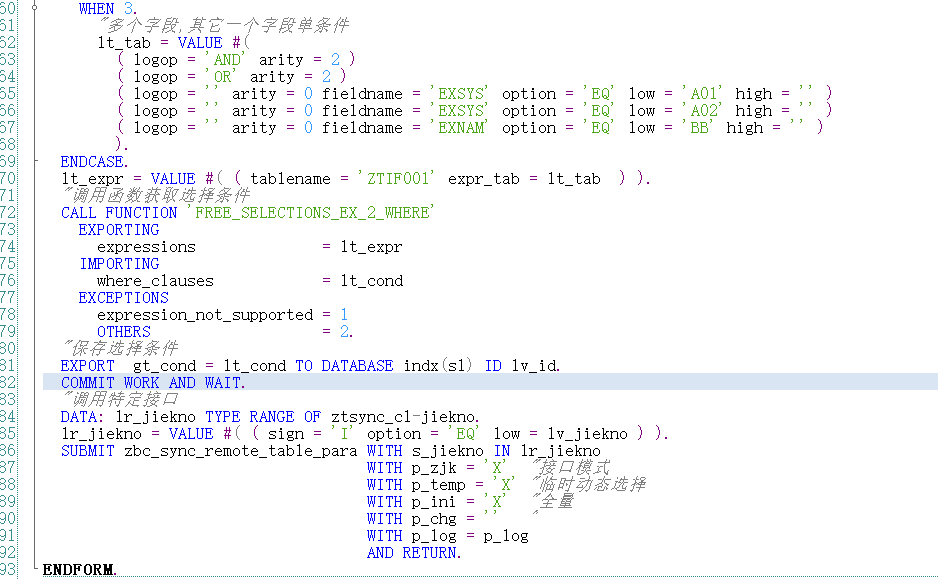Click the WHEN keyword
Viewport: 938px width, 580px height.
(x=96, y=9)
